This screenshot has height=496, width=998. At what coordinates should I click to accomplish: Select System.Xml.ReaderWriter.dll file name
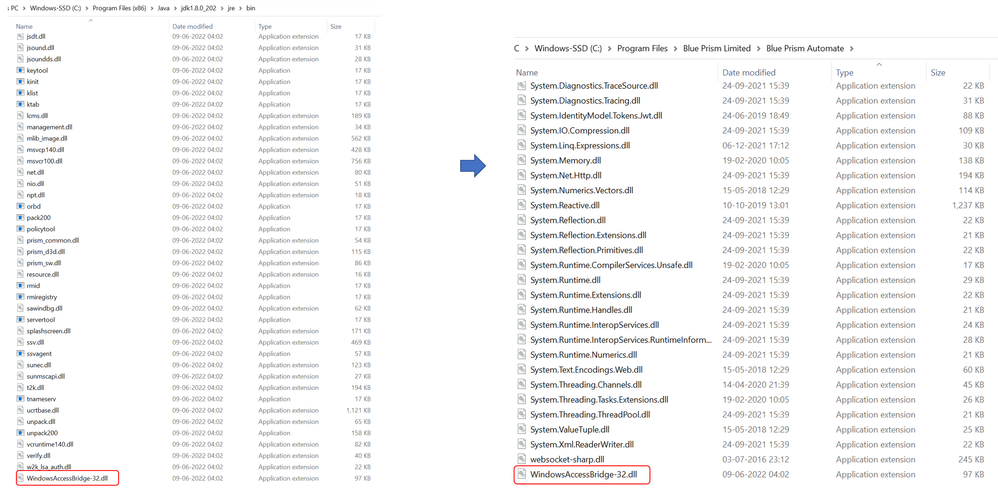[582, 444]
